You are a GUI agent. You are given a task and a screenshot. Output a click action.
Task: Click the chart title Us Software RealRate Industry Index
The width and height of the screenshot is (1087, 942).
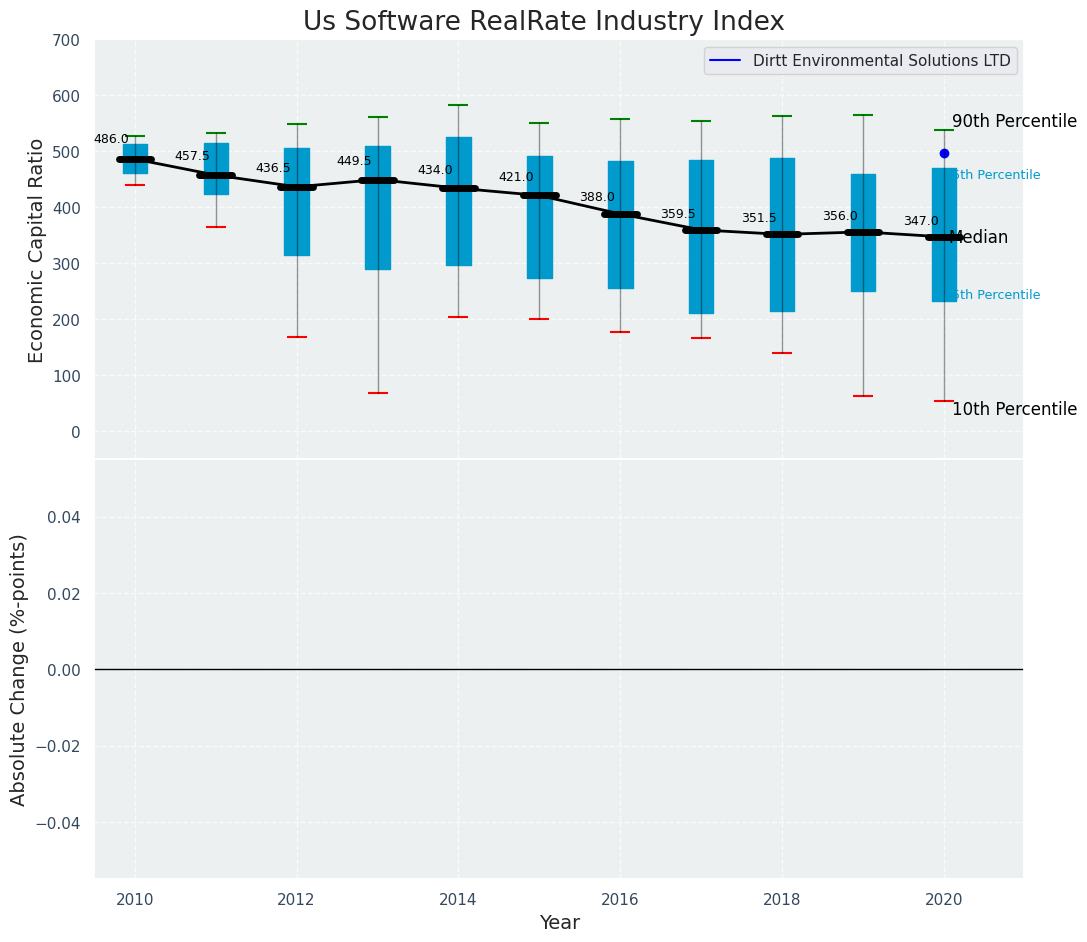[544, 21]
